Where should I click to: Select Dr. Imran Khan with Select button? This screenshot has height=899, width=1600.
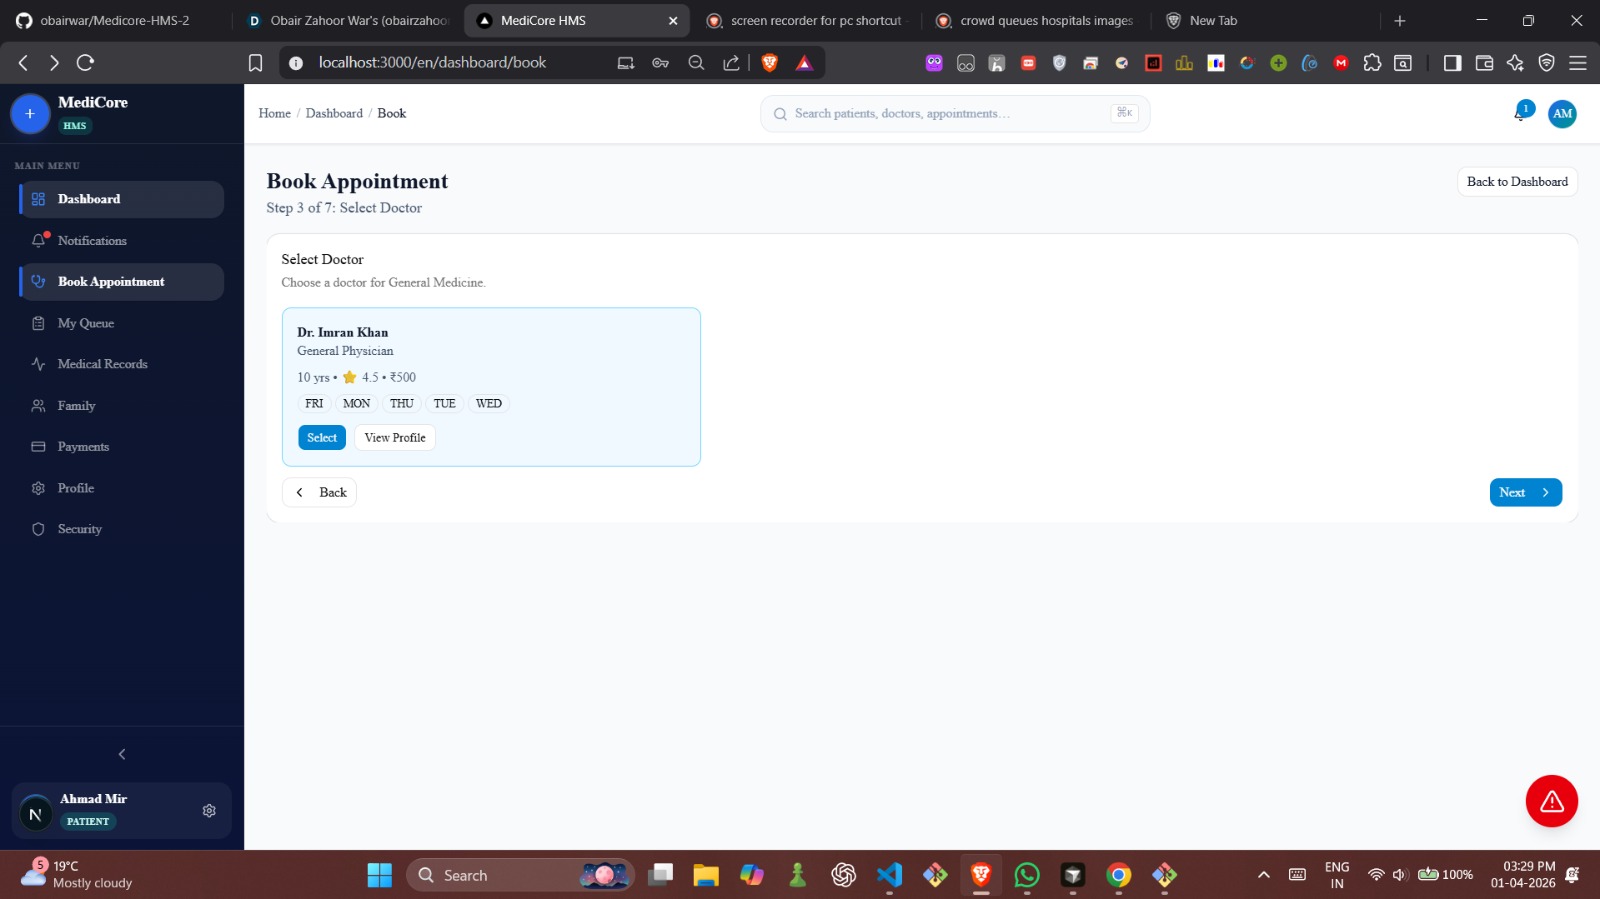[x=322, y=438]
